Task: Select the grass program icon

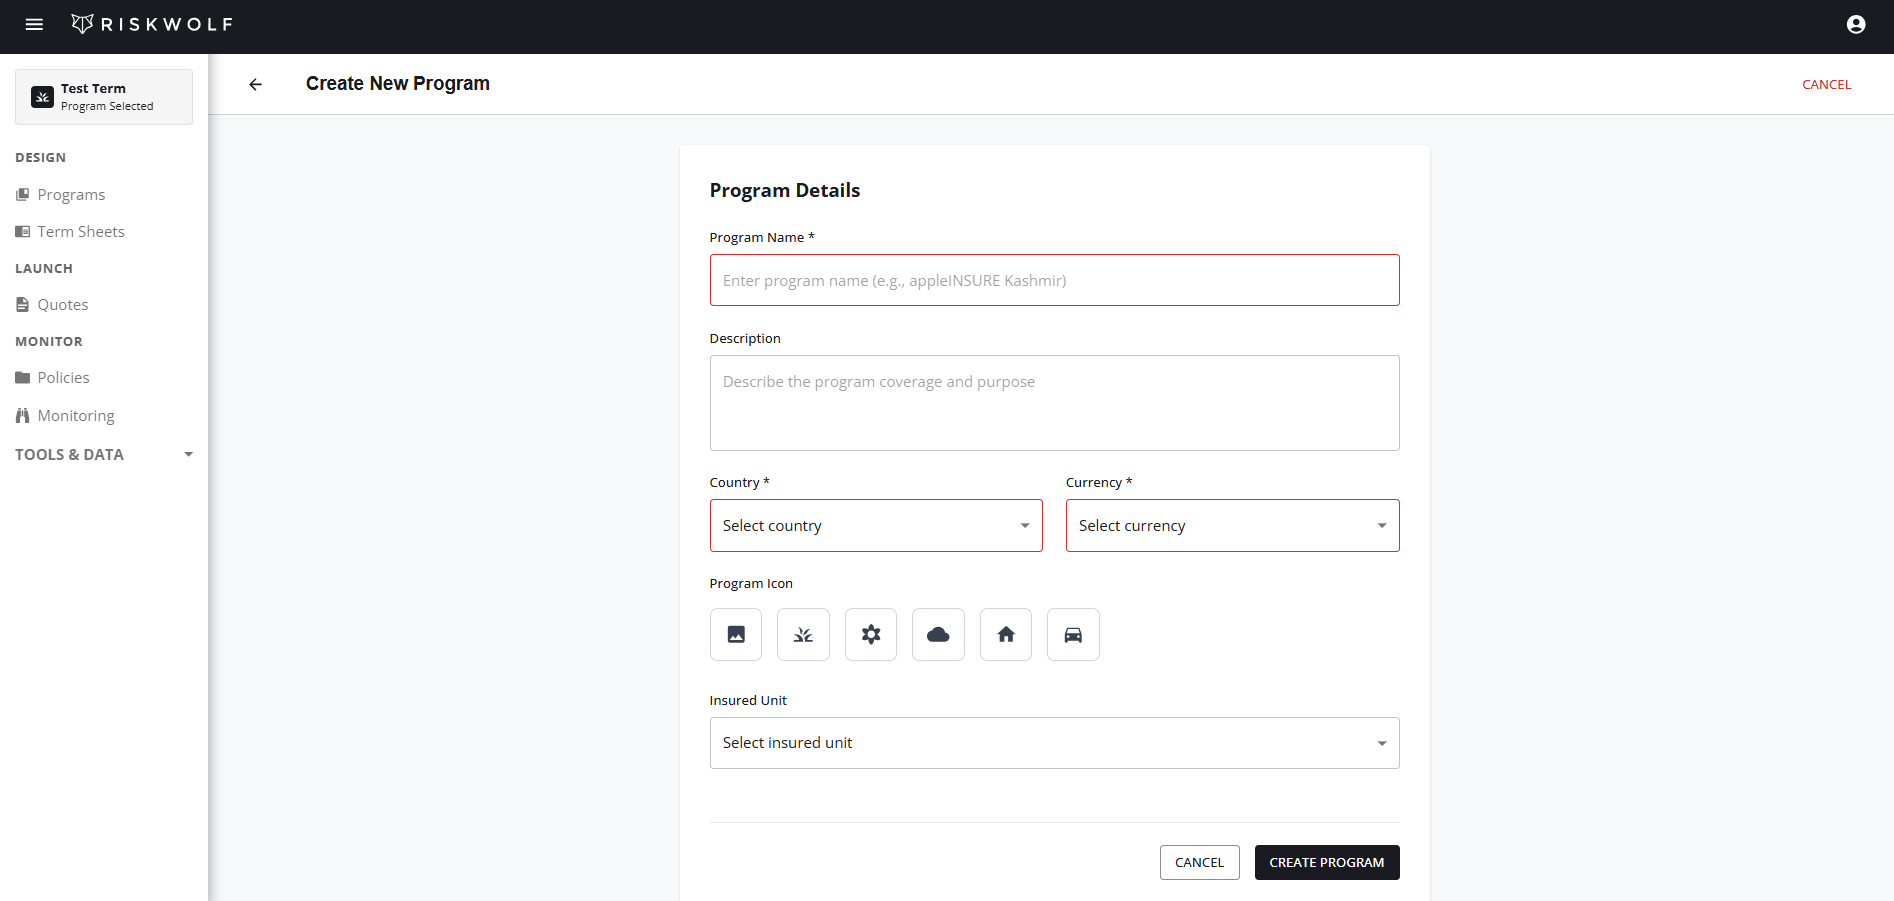Action: coord(803,634)
